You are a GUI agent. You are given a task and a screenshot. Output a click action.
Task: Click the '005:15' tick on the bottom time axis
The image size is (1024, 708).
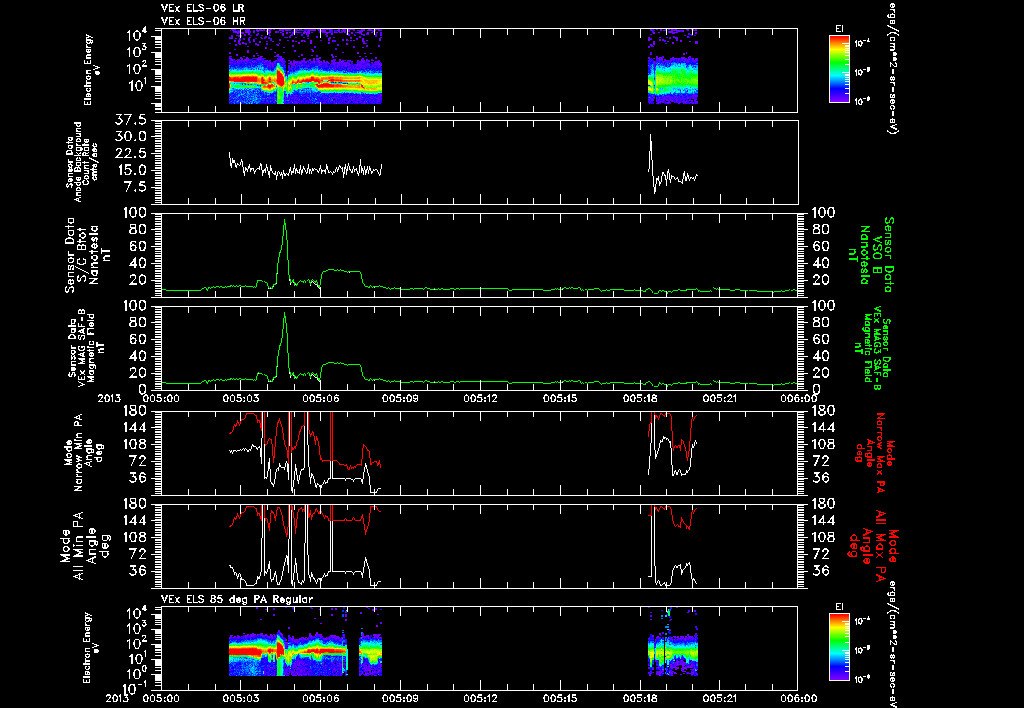561,698
